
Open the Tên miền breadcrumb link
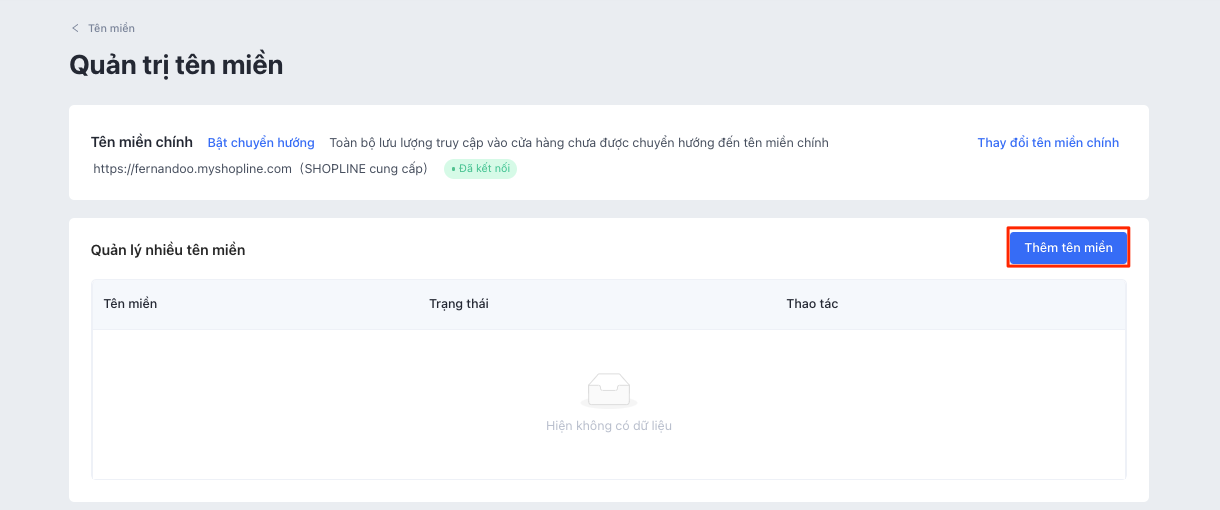pos(111,28)
